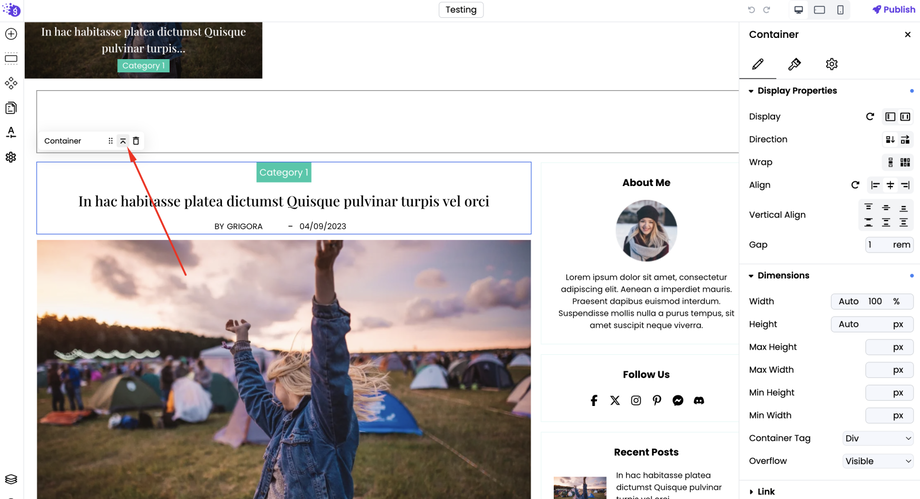Viewport: 920px width, 499px height.
Task: Set align to center option
Action: coord(890,185)
